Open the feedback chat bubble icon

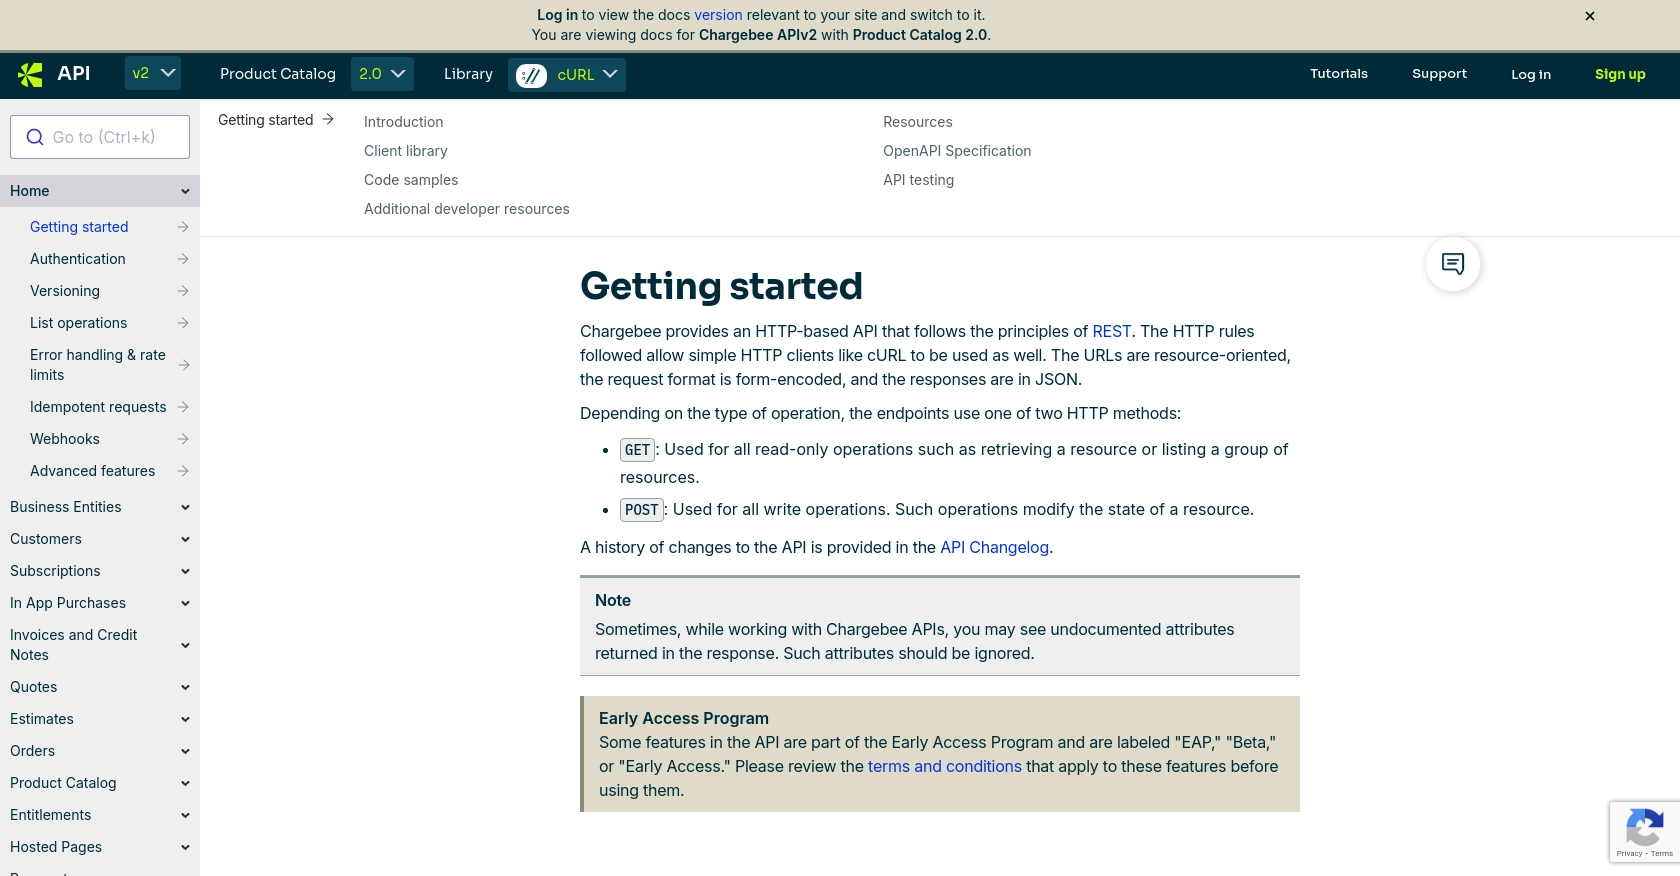pos(1453,264)
